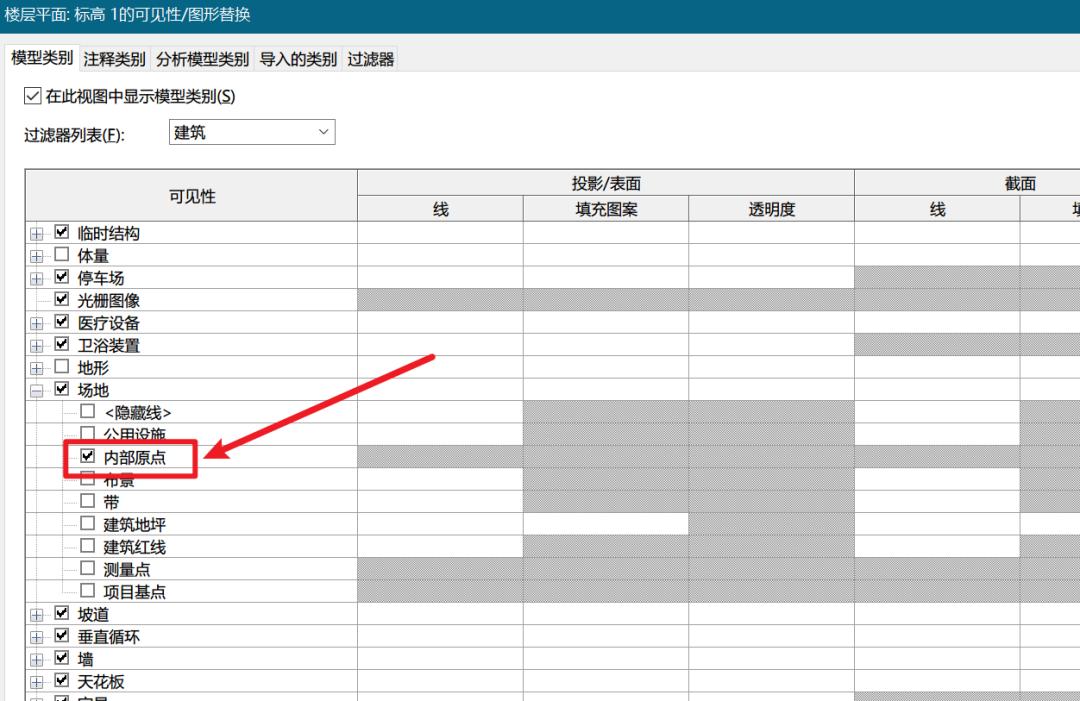Uncheck the 垂直循环 visibility checkbox

62,635
